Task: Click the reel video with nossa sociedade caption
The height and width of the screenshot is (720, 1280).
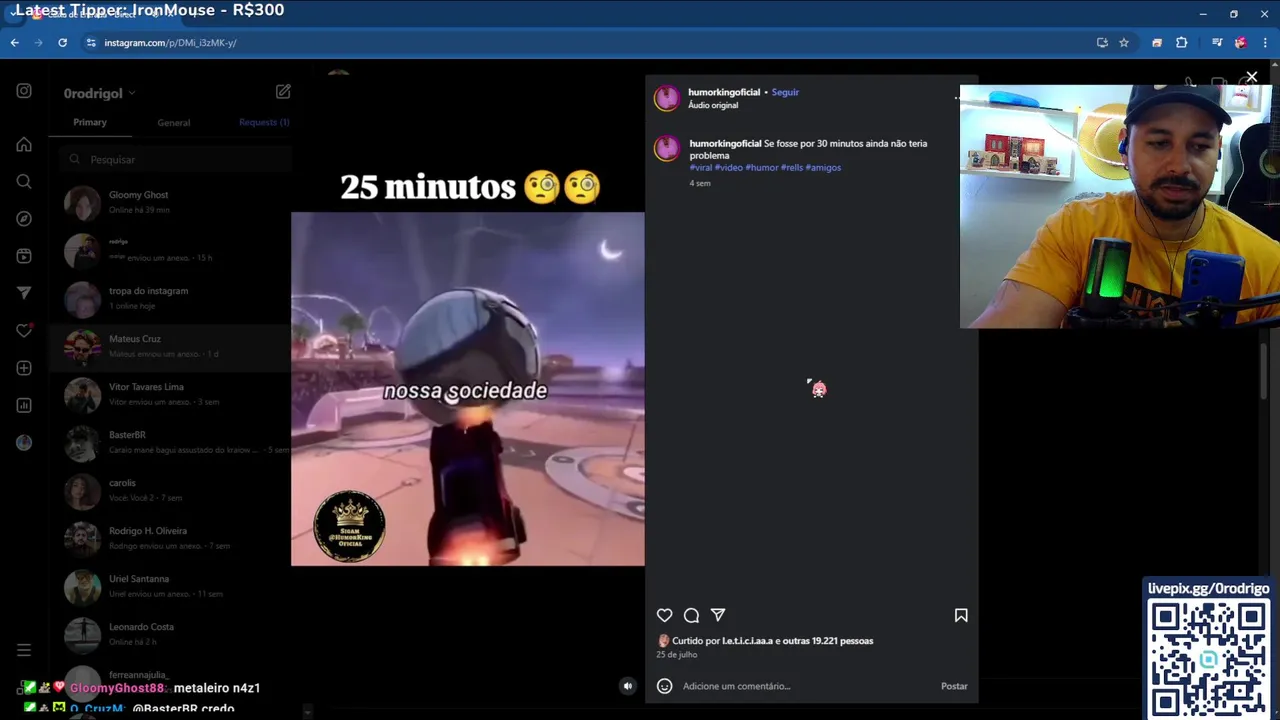Action: 468,389
